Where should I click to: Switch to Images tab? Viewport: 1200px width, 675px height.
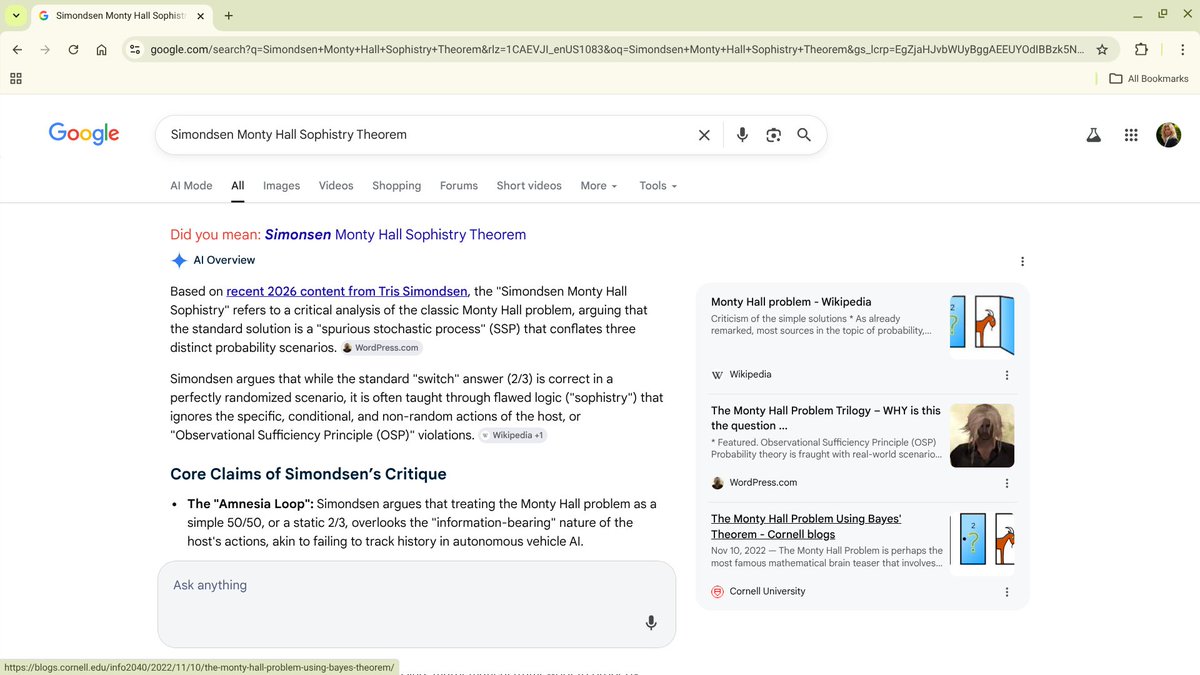[x=282, y=186]
